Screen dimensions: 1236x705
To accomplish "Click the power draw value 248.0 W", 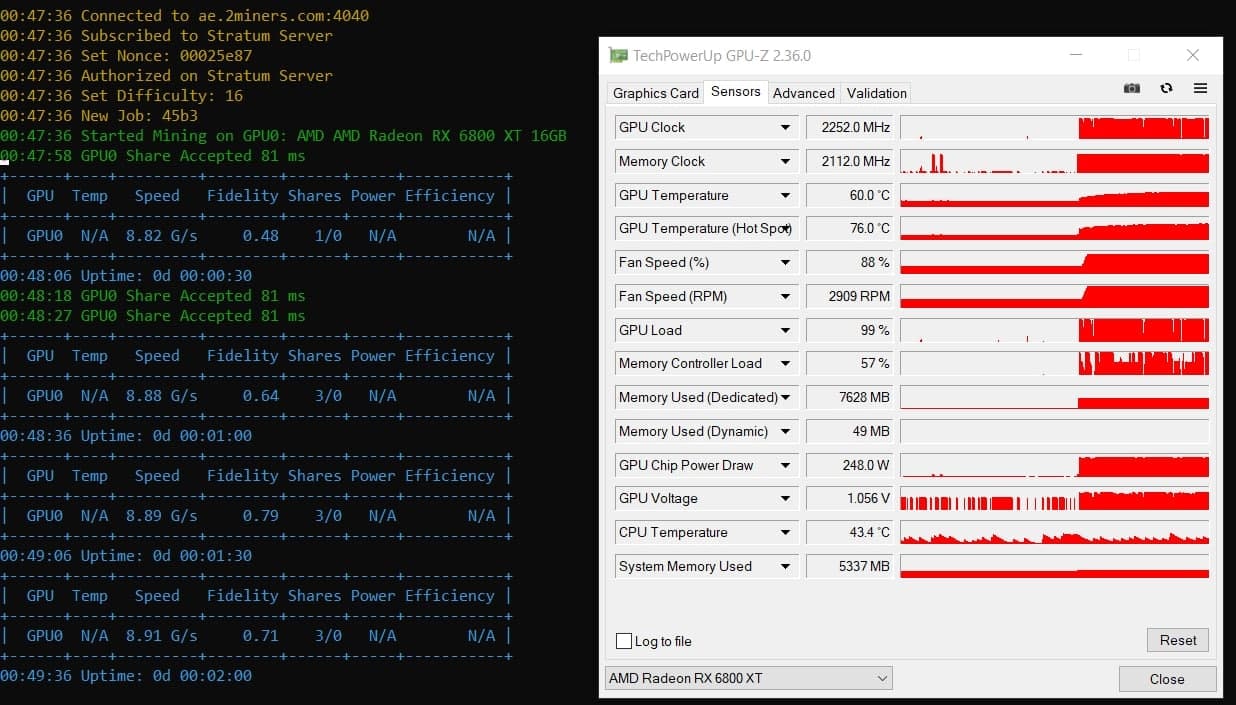I will 849,465.
